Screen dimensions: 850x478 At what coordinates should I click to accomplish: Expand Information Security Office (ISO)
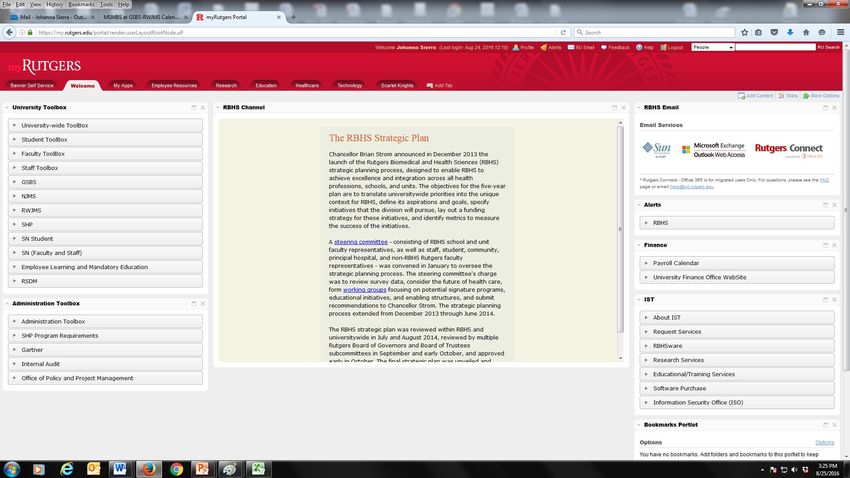[x=737, y=403]
